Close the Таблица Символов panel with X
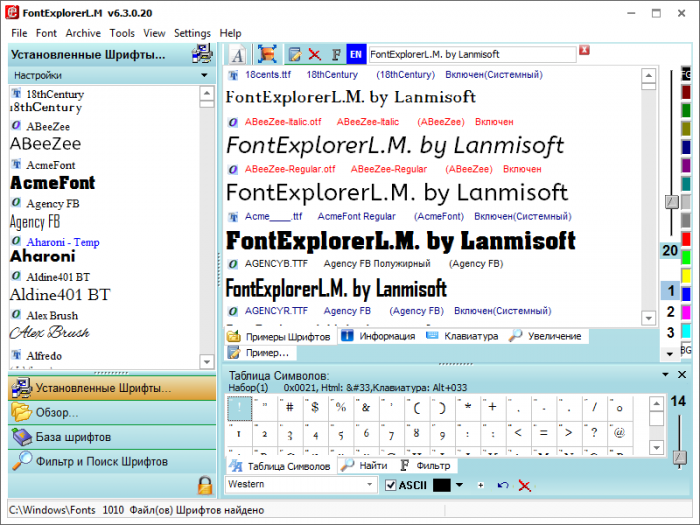The width and height of the screenshot is (700, 525). coord(682,375)
